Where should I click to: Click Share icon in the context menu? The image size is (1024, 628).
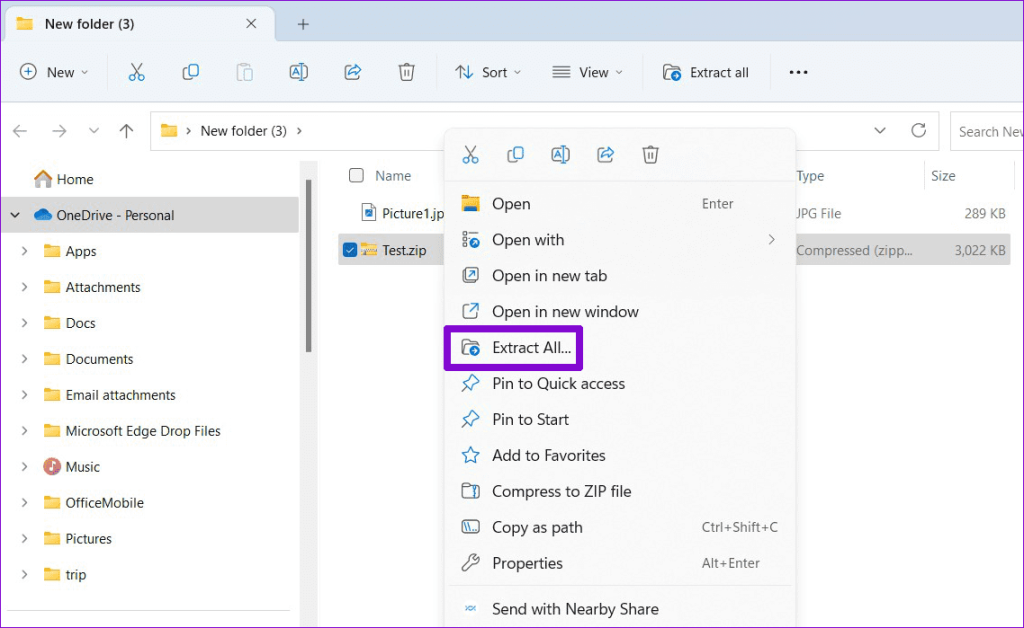click(x=605, y=155)
